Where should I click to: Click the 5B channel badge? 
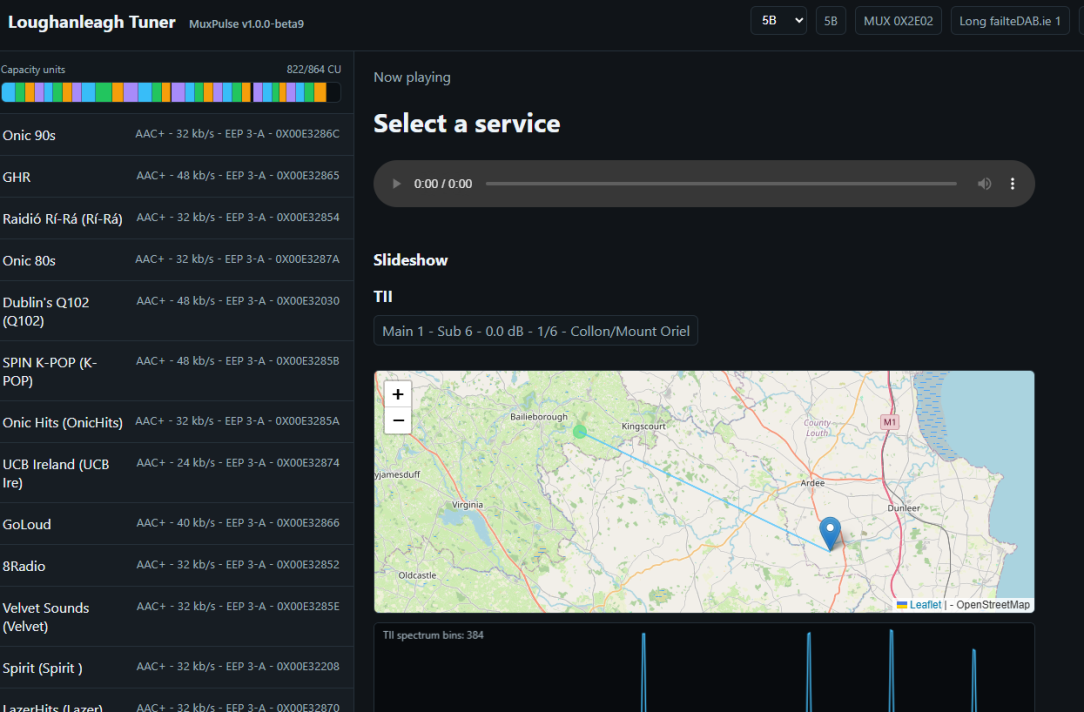pyautogui.click(x=831, y=21)
